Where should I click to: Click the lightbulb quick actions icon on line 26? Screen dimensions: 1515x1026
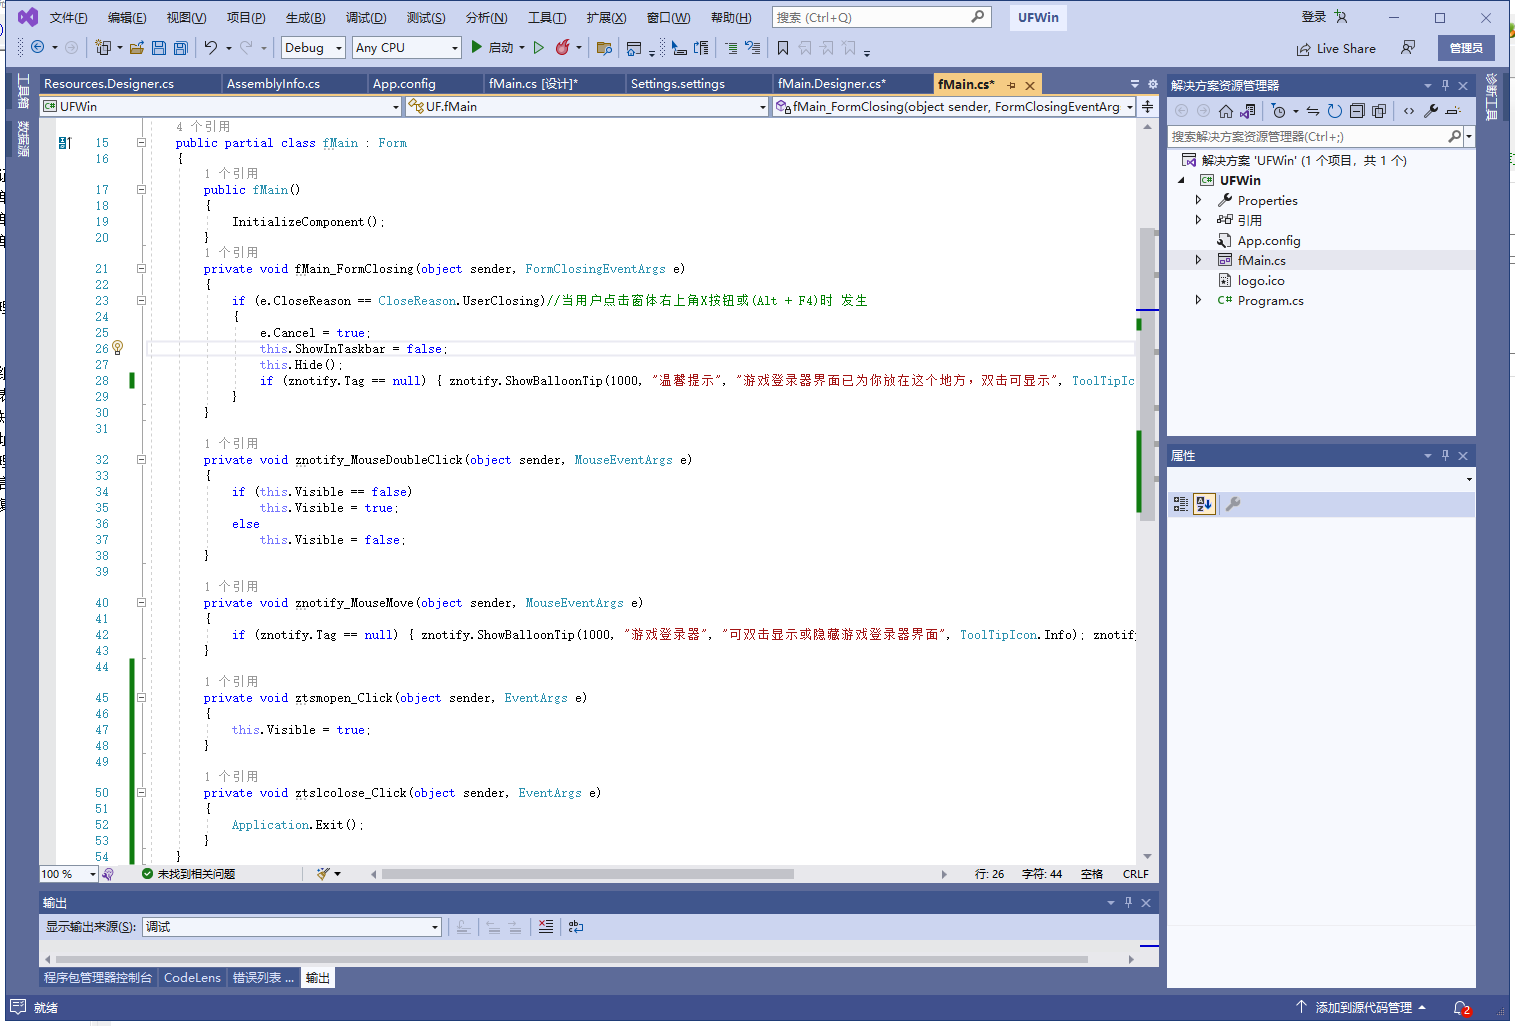coord(117,348)
